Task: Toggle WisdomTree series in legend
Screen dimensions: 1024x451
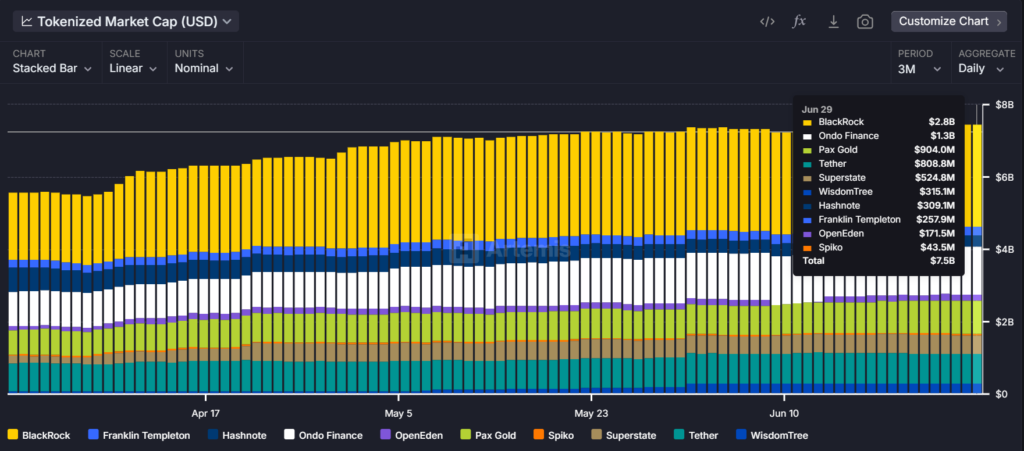Action: point(771,435)
